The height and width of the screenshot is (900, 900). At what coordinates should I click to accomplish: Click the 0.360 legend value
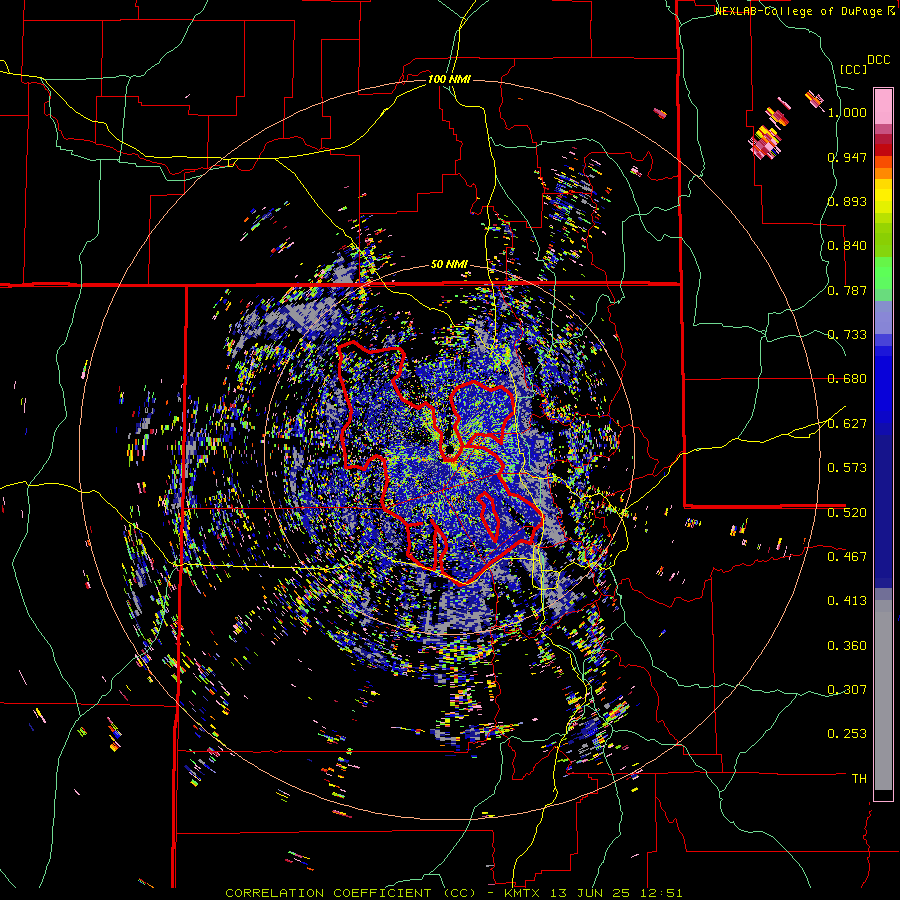click(x=847, y=646)
